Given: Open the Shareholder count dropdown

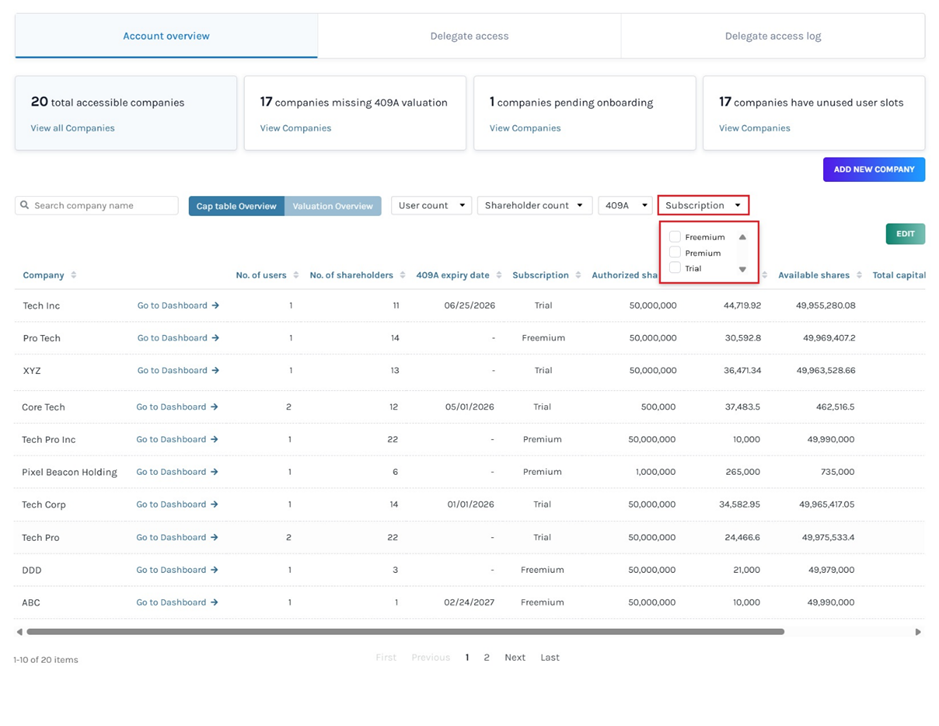Looking at the screenshot, I should (x=534, y=206).
